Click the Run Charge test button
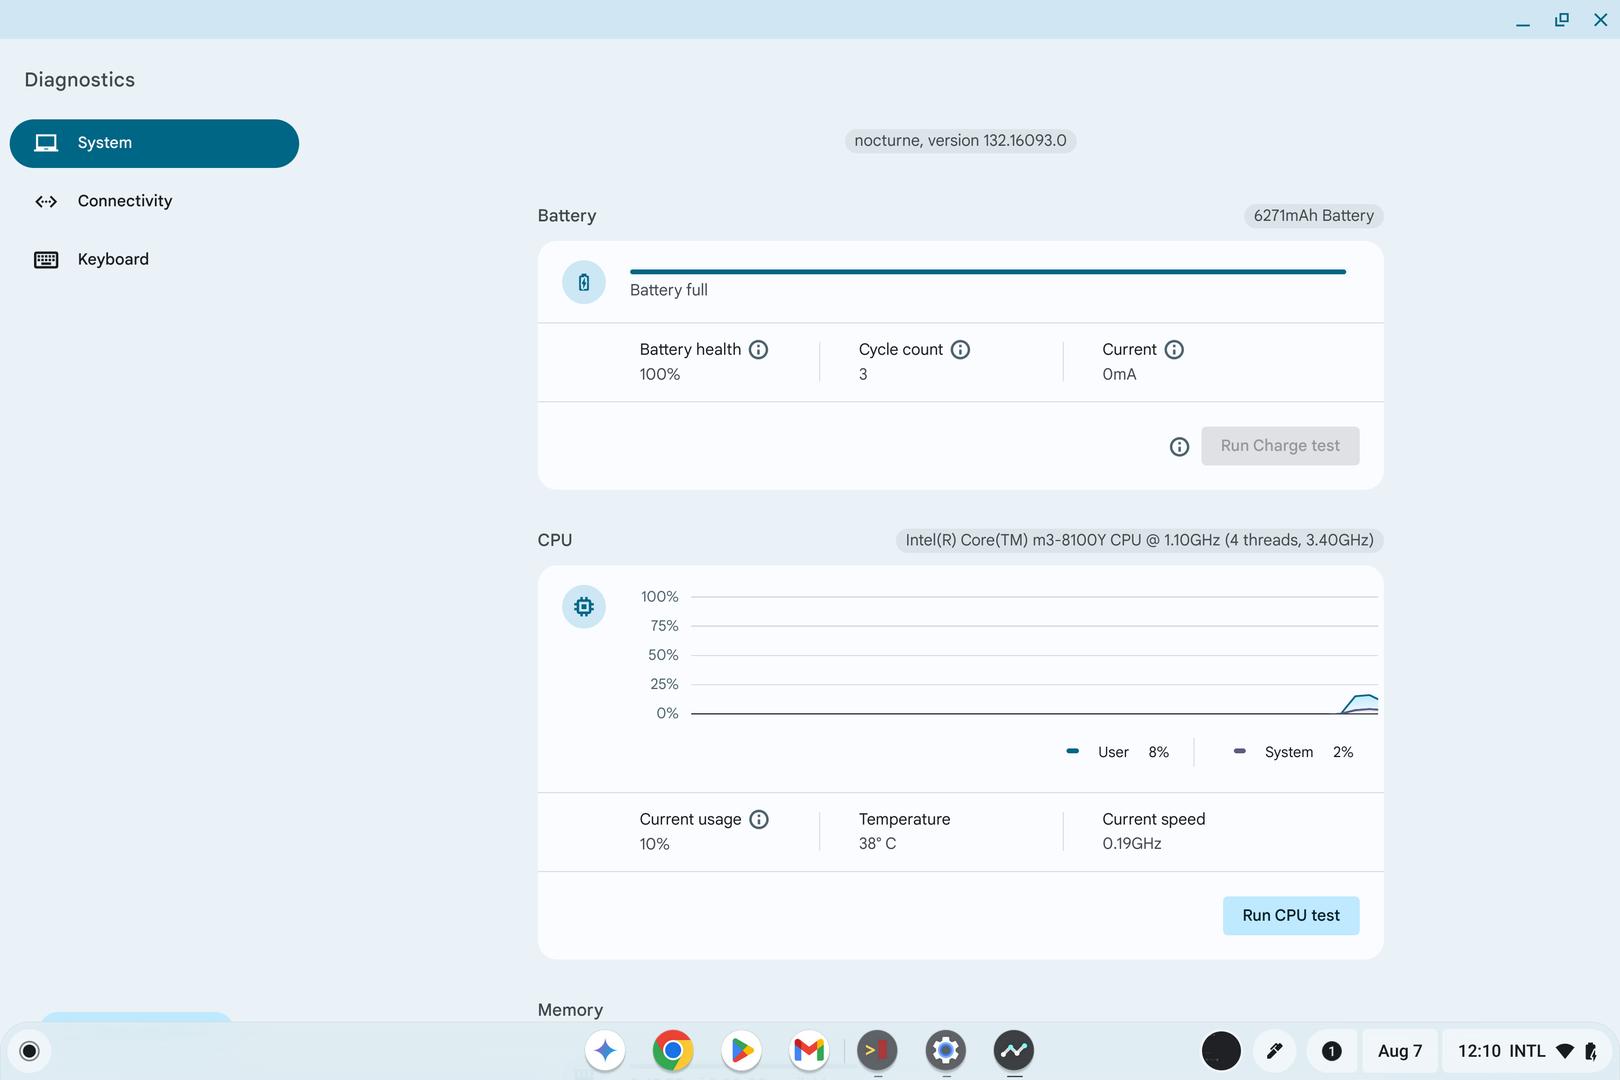The image size is (1620, 1080). click(1279, 446)
